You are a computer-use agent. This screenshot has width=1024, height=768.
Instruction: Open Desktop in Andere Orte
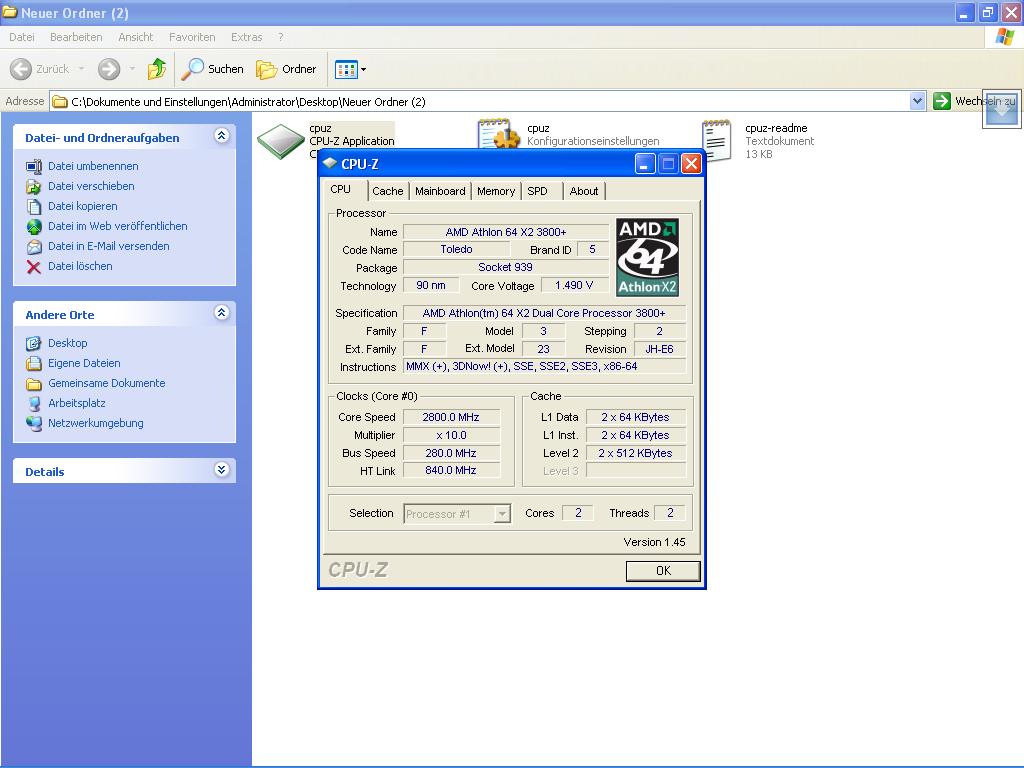pos(67,343)
